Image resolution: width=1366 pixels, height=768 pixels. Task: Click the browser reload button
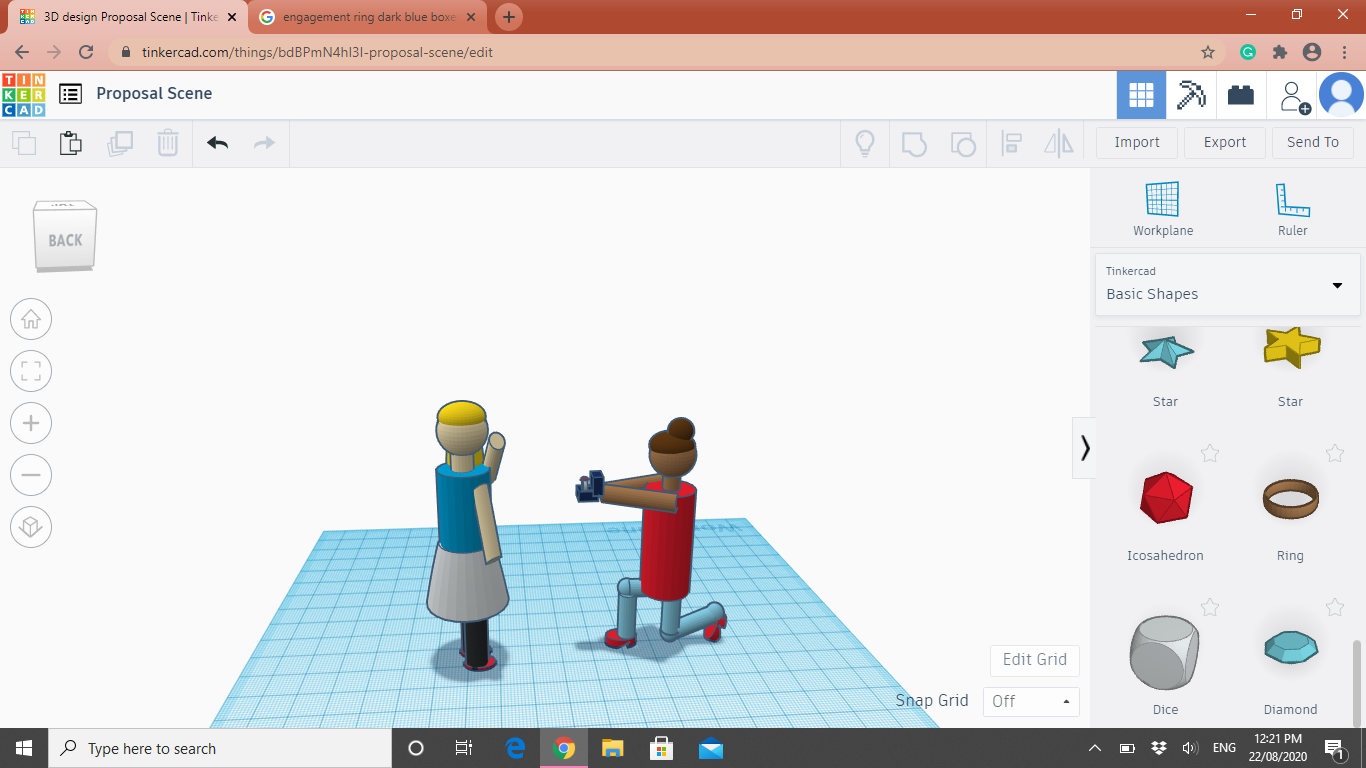(x=86, y=52)
